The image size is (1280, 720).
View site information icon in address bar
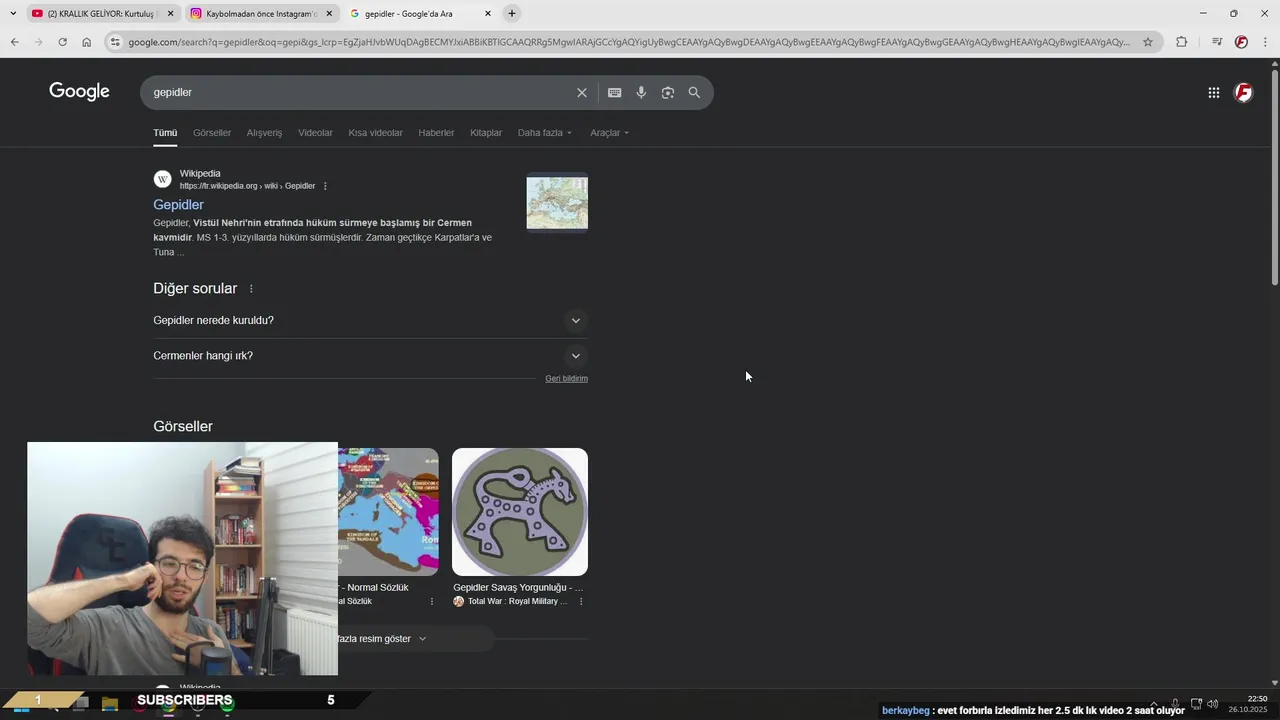coord(115,42)
